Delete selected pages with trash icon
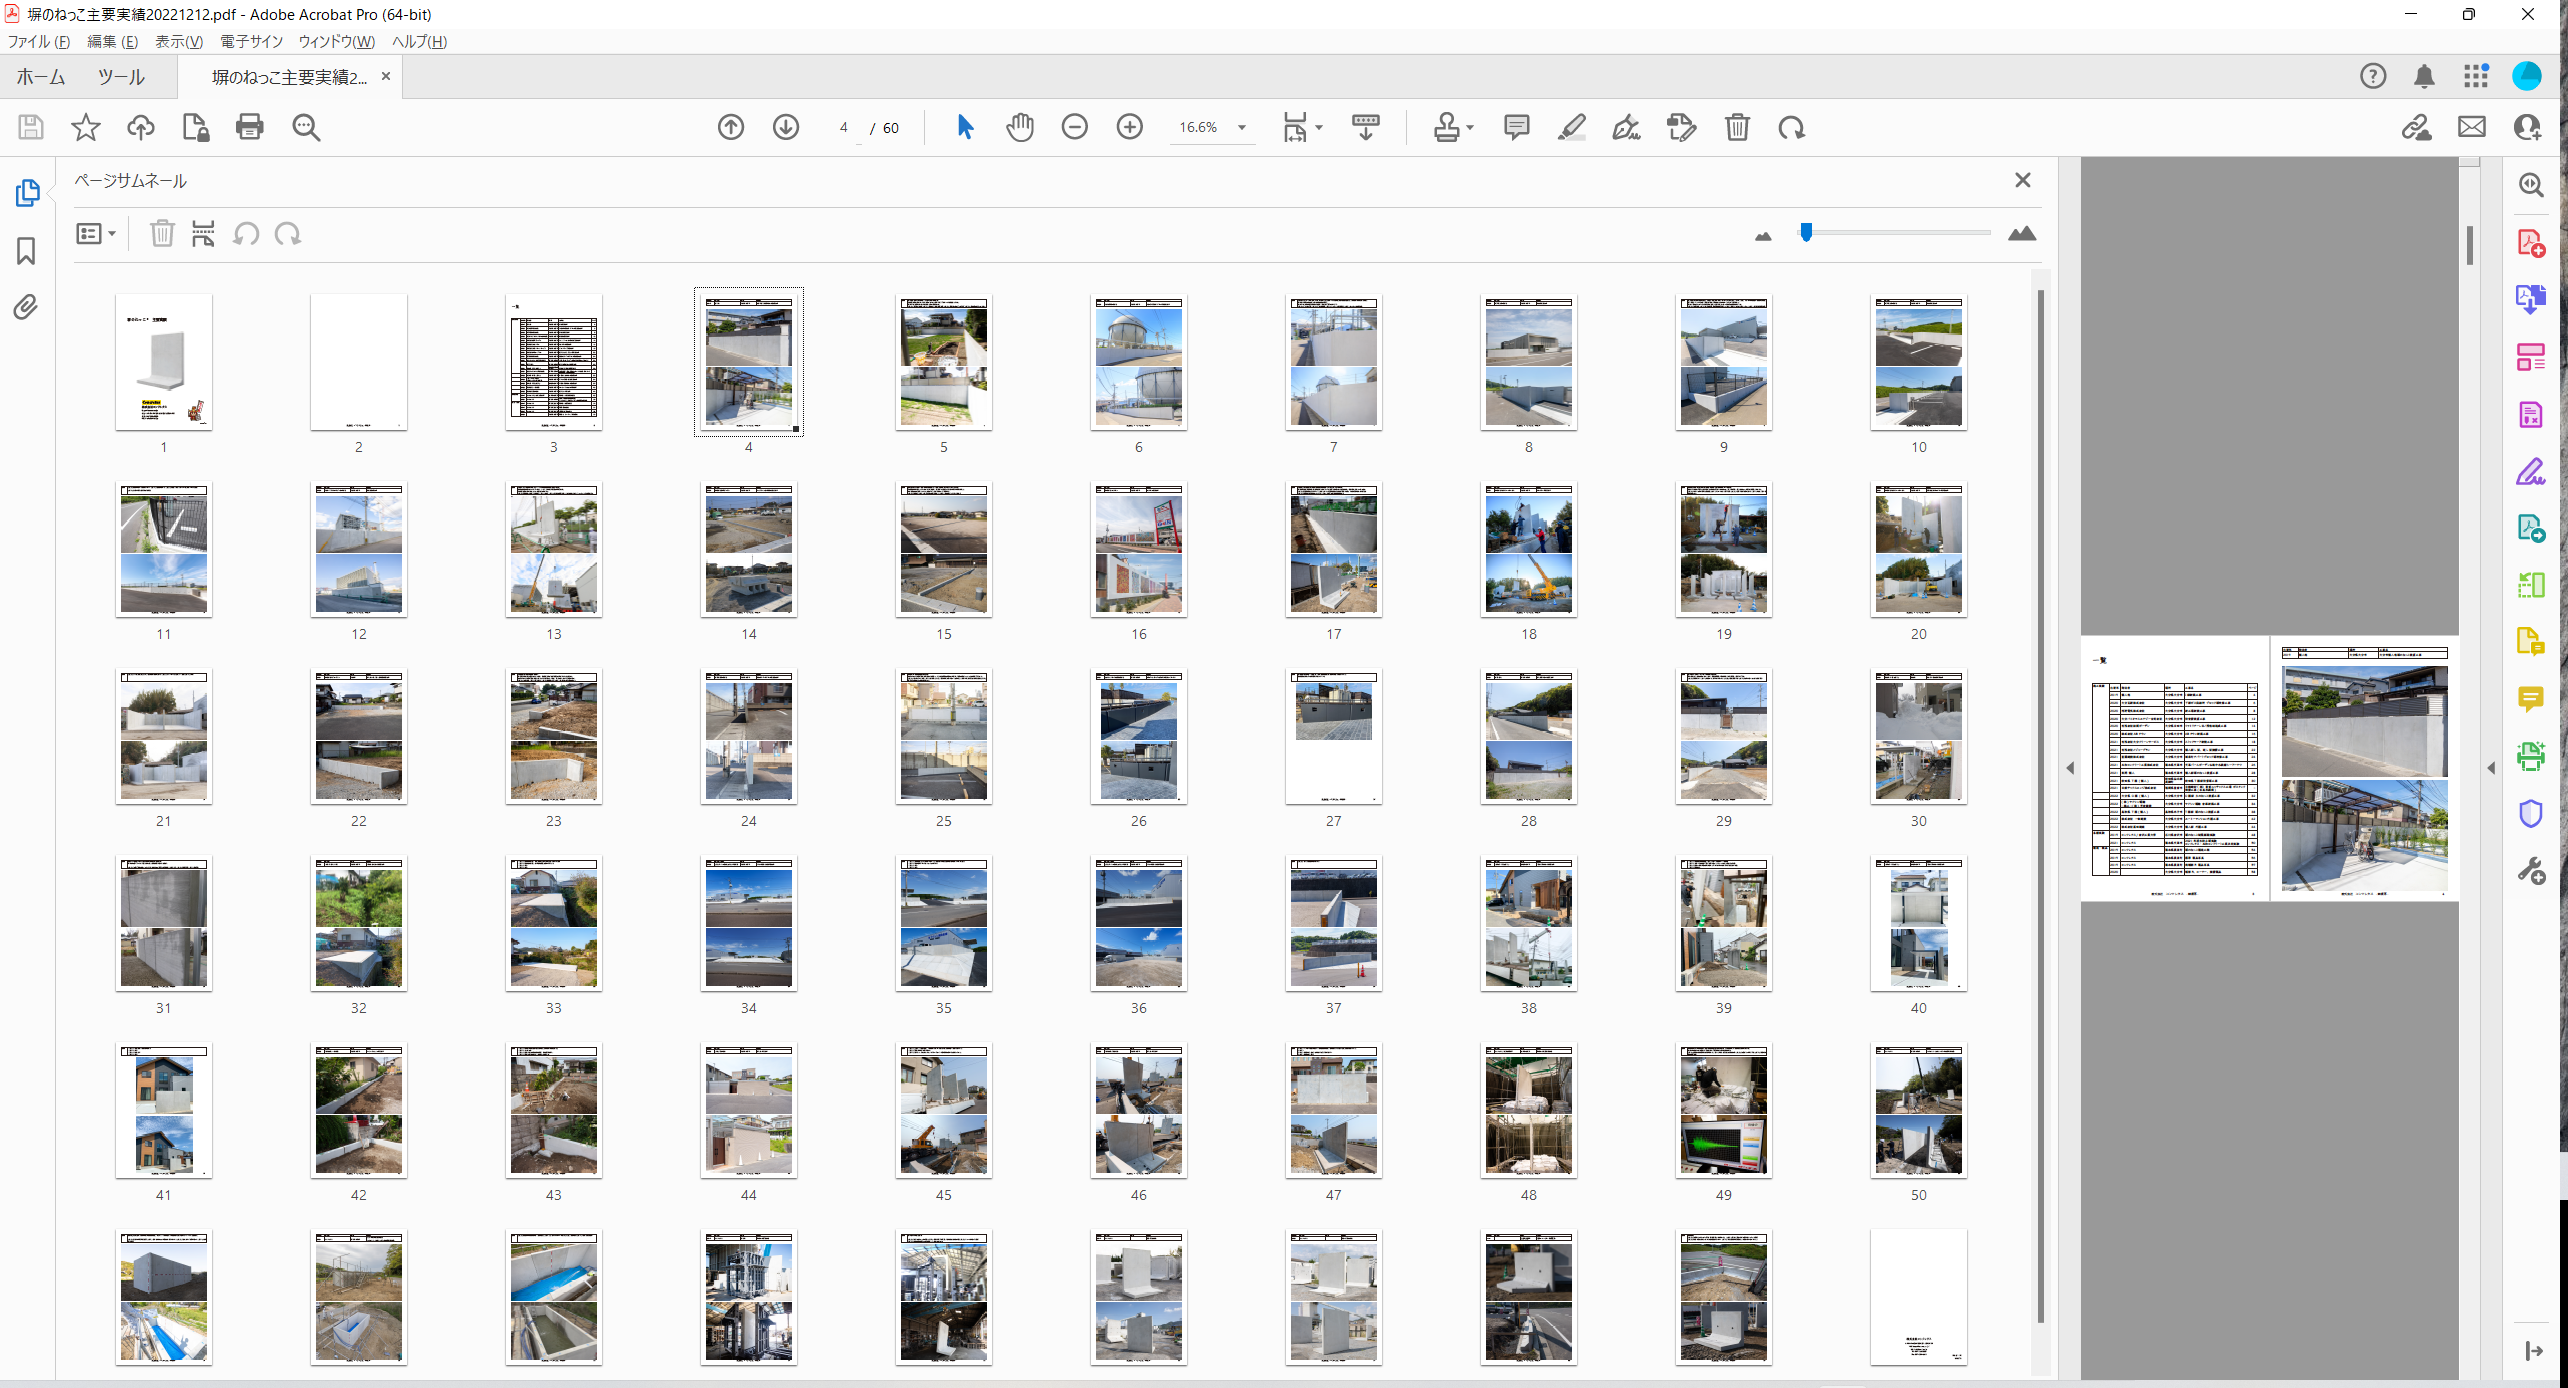2568x1388 pixels. tap(162, 234)
